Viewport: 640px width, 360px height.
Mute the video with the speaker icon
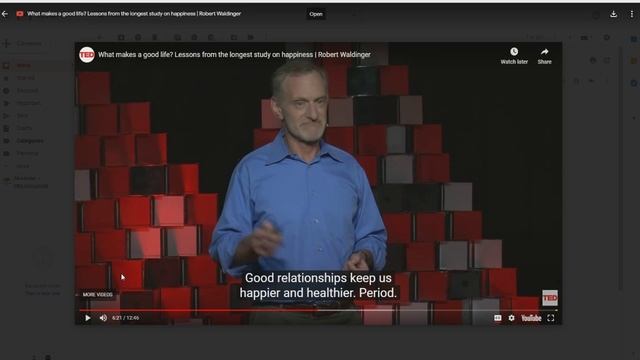pos(103,318)
